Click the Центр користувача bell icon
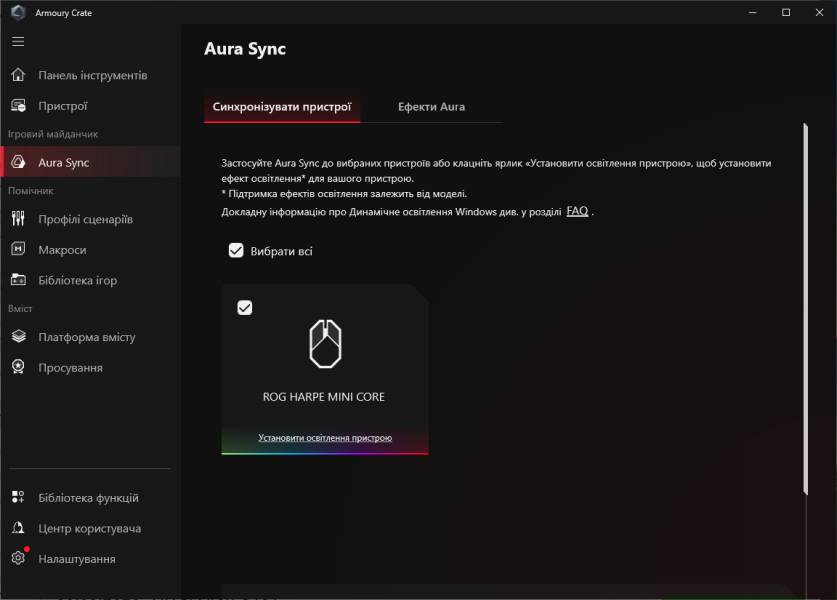 [18, 528]
